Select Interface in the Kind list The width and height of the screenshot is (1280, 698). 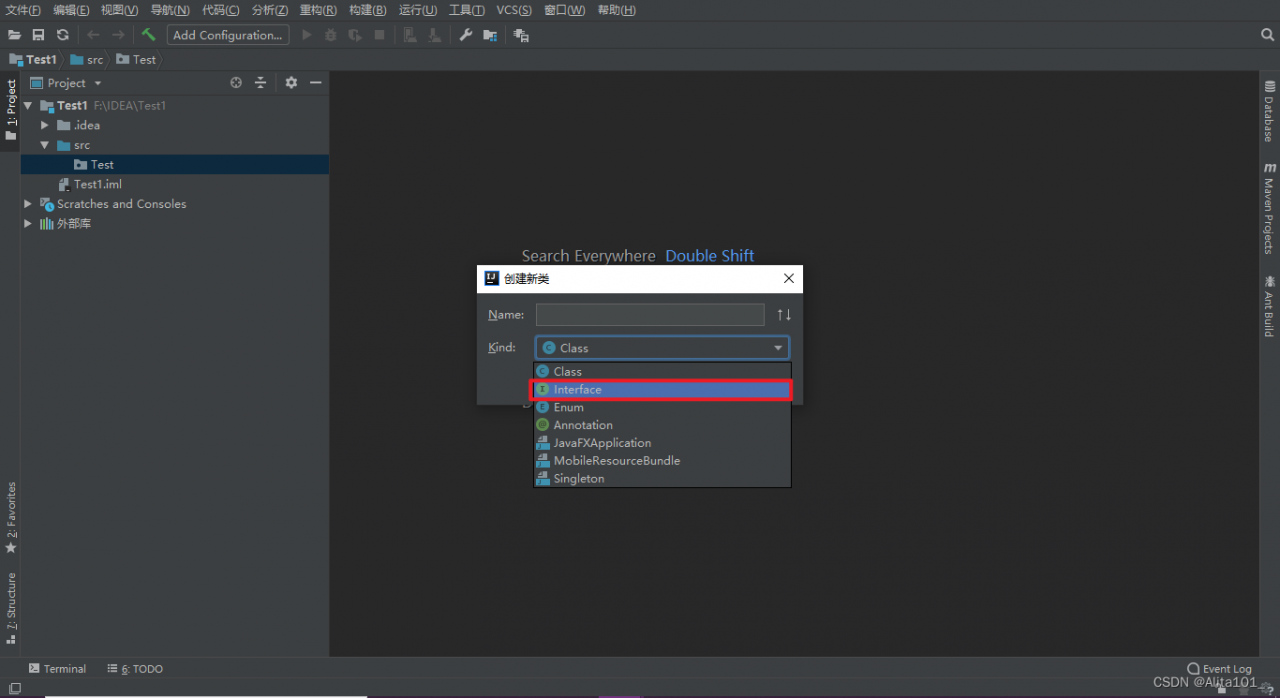click(x=662, y=390)
